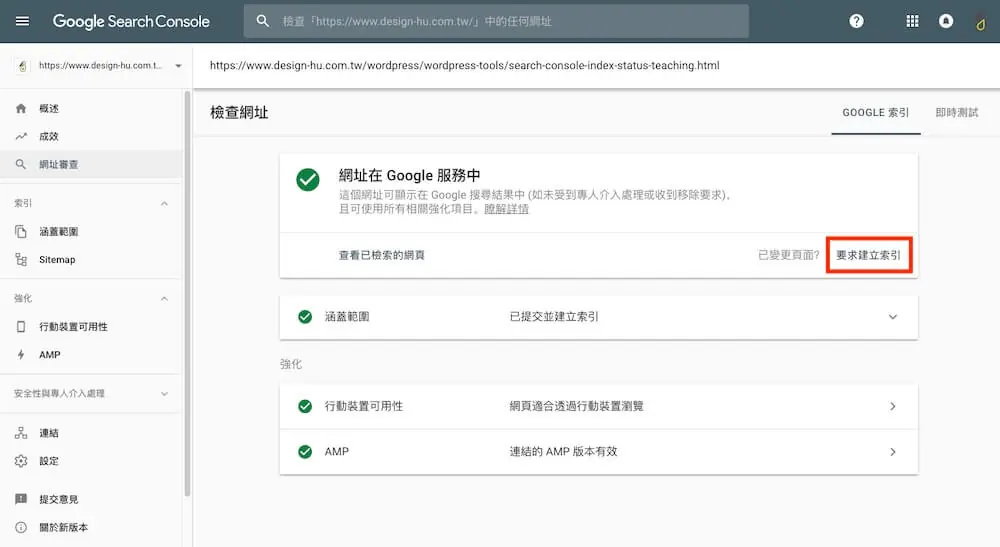Click the search magnifier icon in URL bar
1000x547 pixels.
click(263, 21)
